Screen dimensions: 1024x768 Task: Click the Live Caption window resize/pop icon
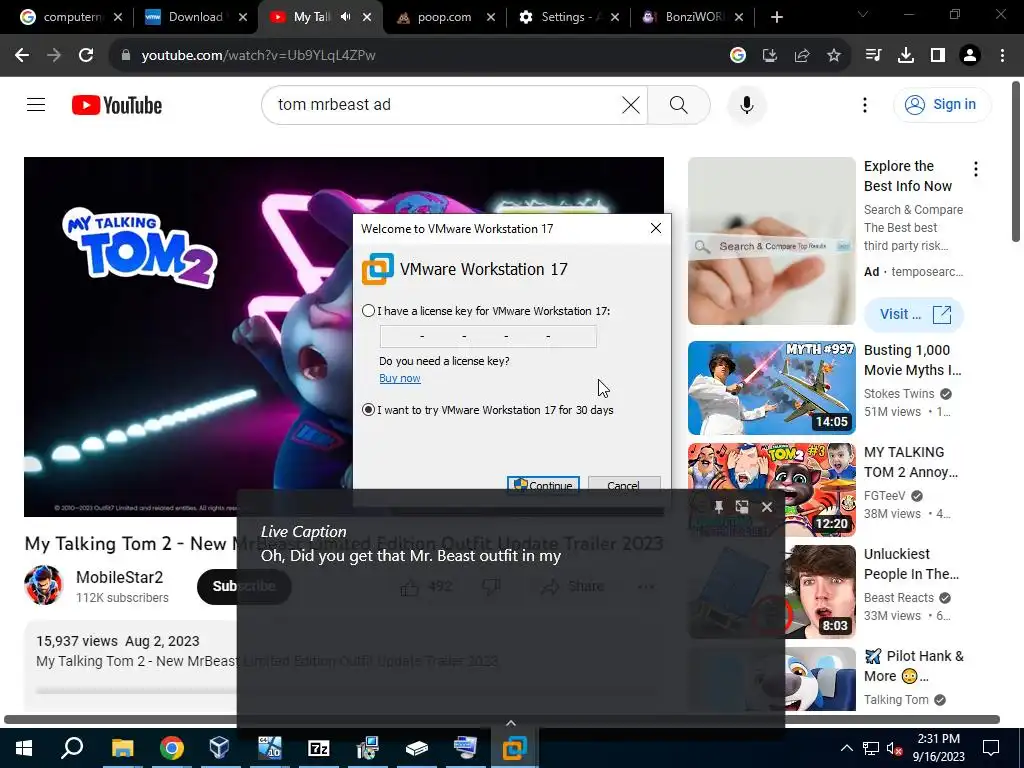[x=742, y=507]
